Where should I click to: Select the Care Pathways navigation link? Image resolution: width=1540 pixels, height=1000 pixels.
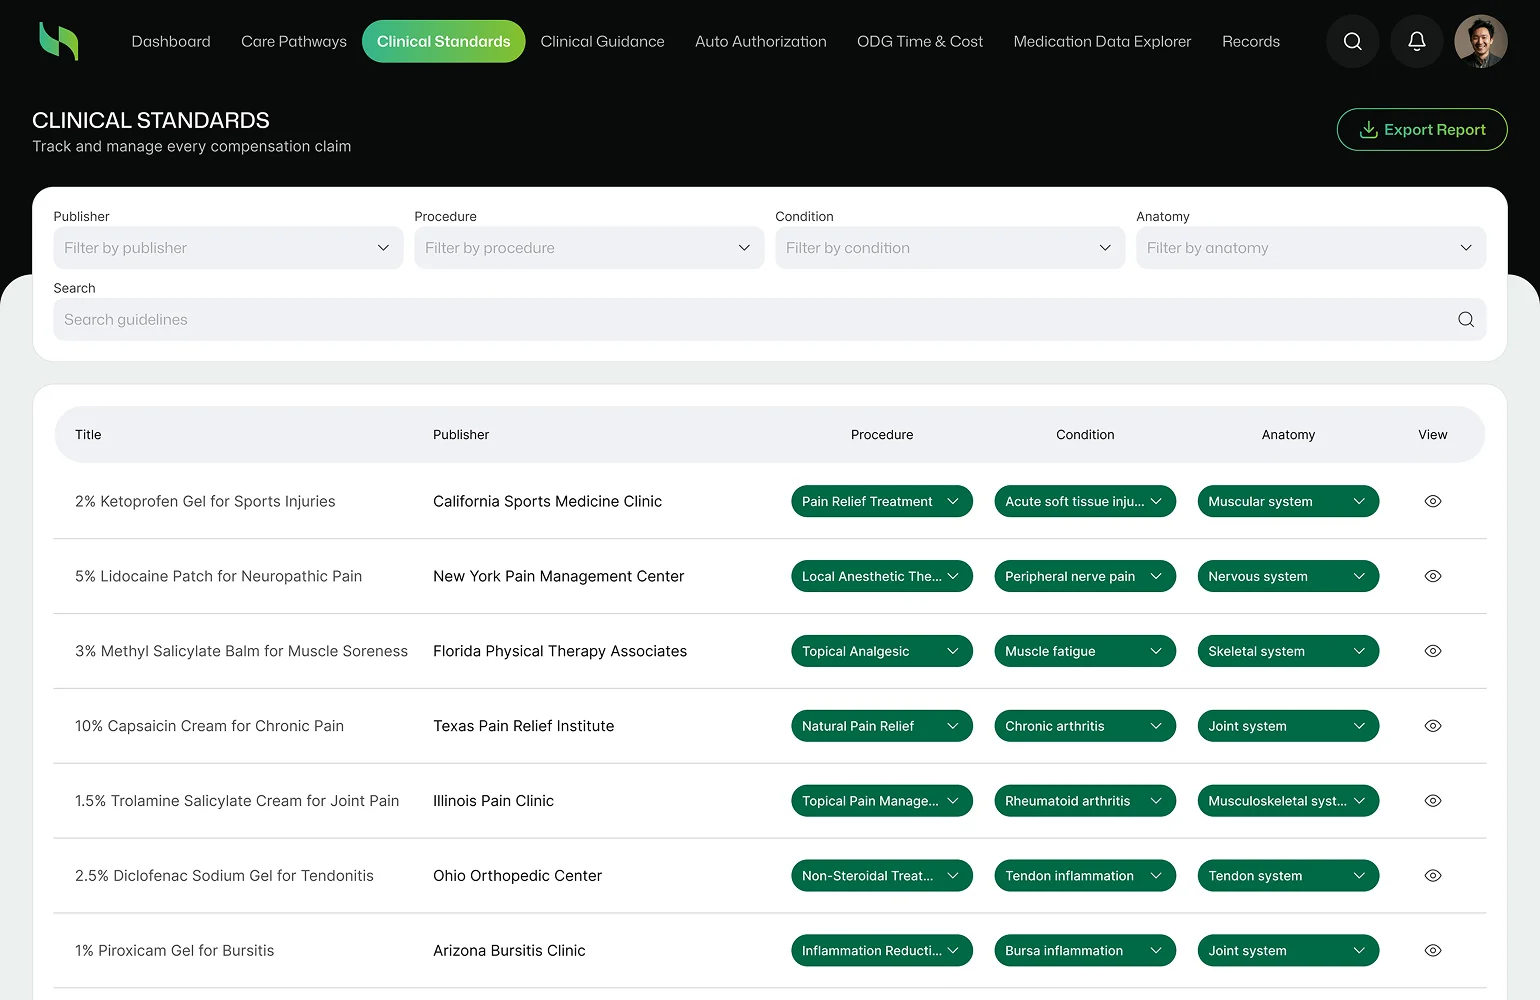293,41
